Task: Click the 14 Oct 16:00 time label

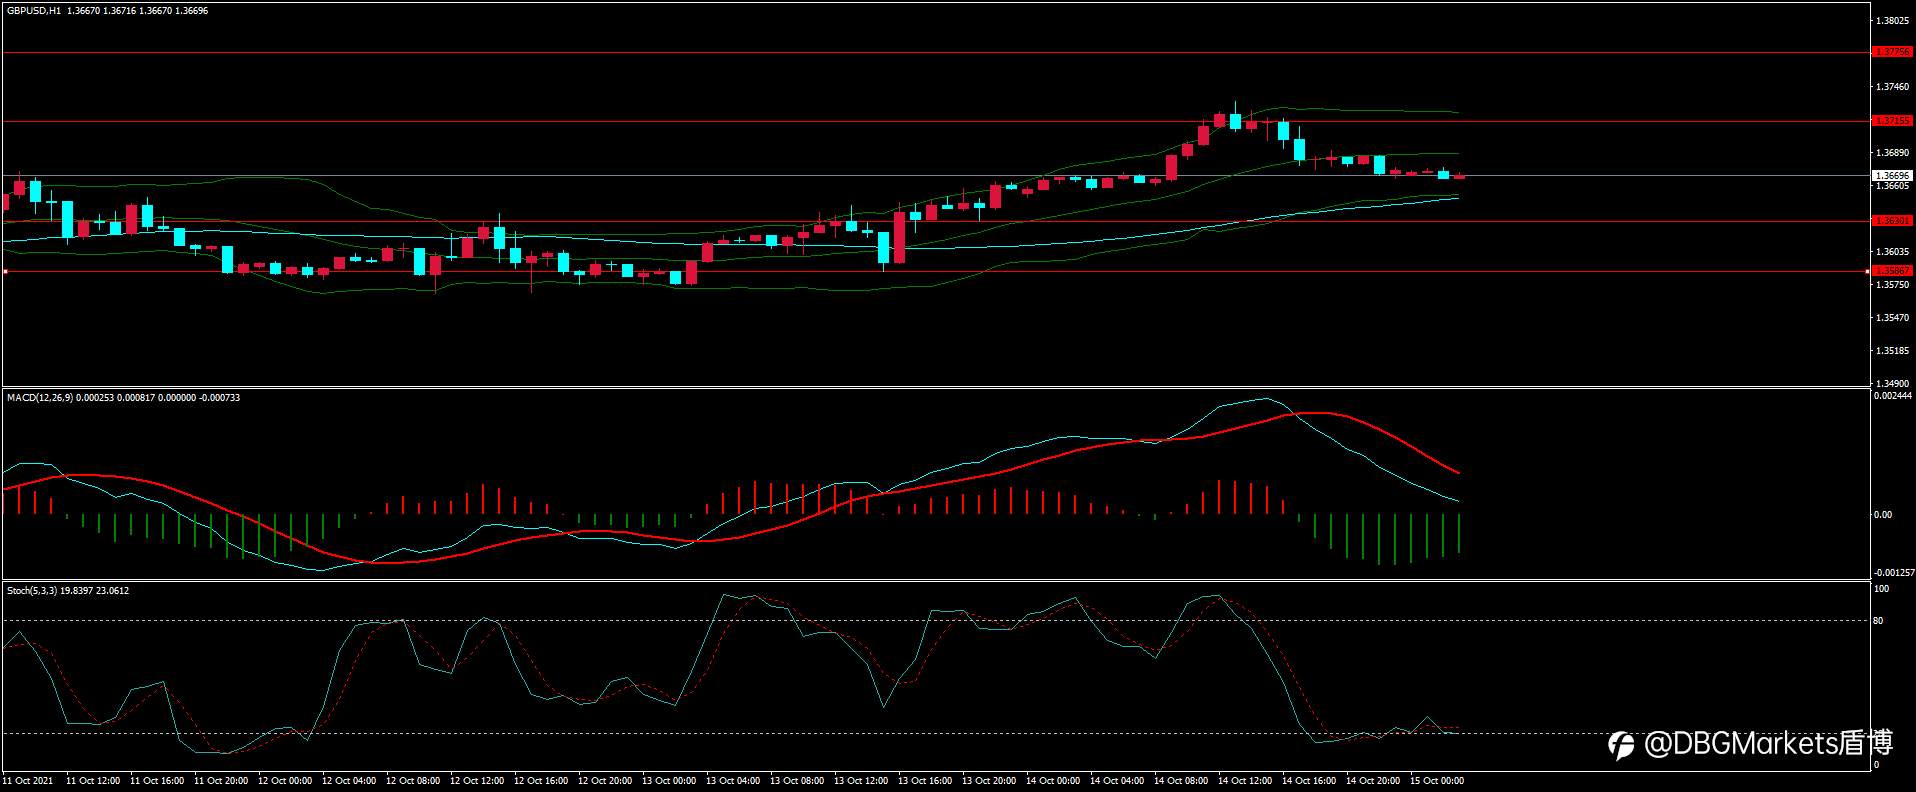Action: pos(1309,780)
